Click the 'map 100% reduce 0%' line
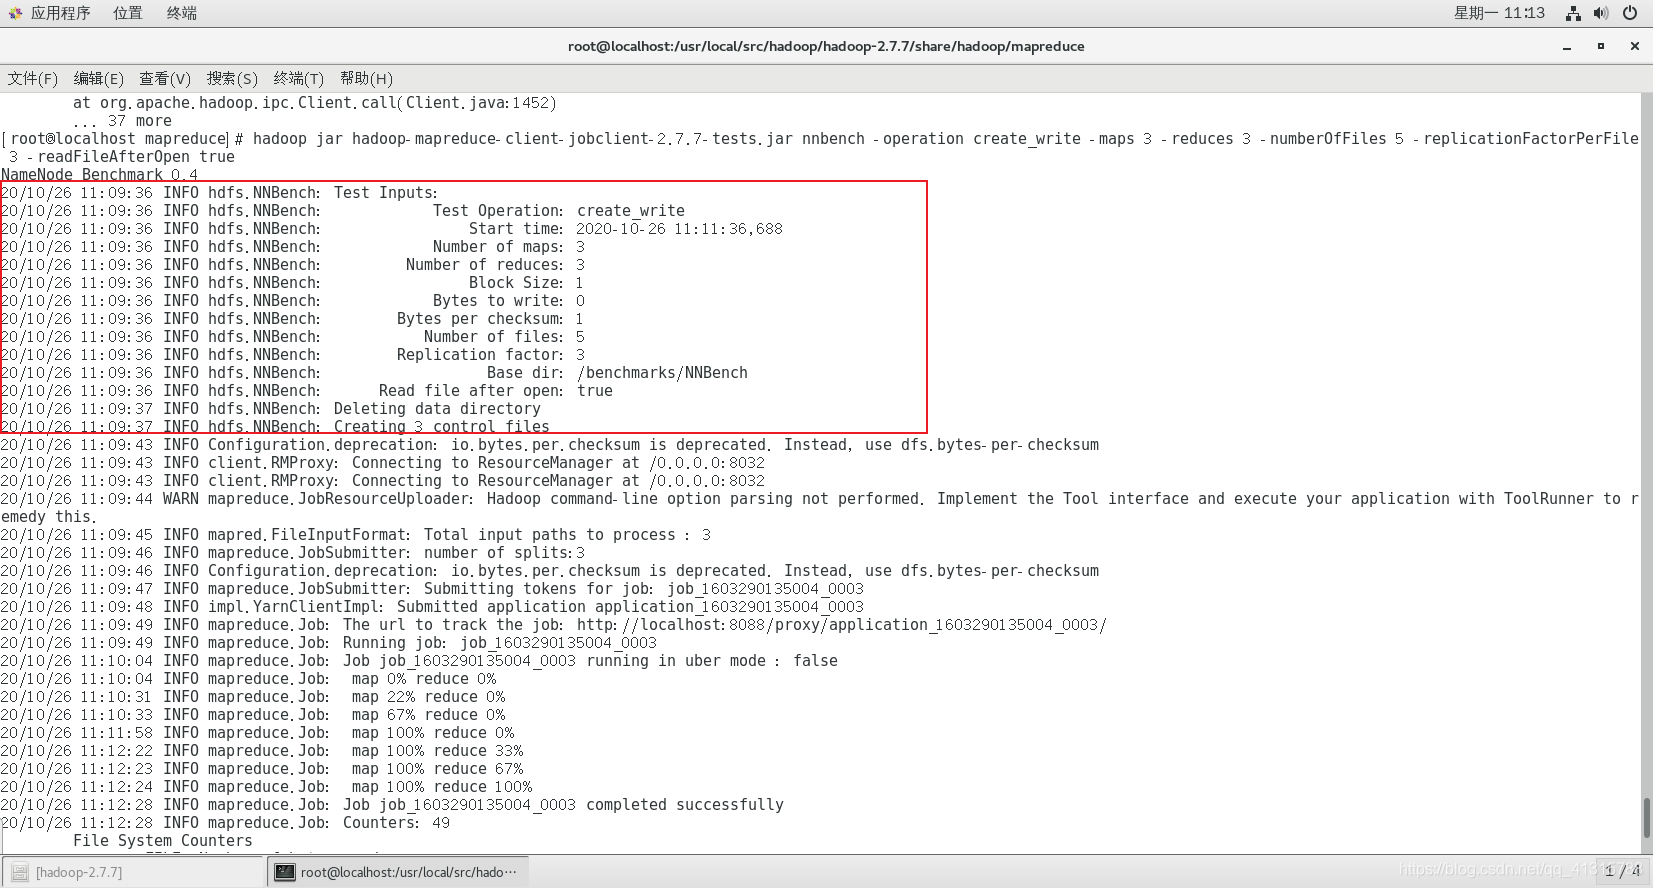1653x888 pixels. (257, 733)
